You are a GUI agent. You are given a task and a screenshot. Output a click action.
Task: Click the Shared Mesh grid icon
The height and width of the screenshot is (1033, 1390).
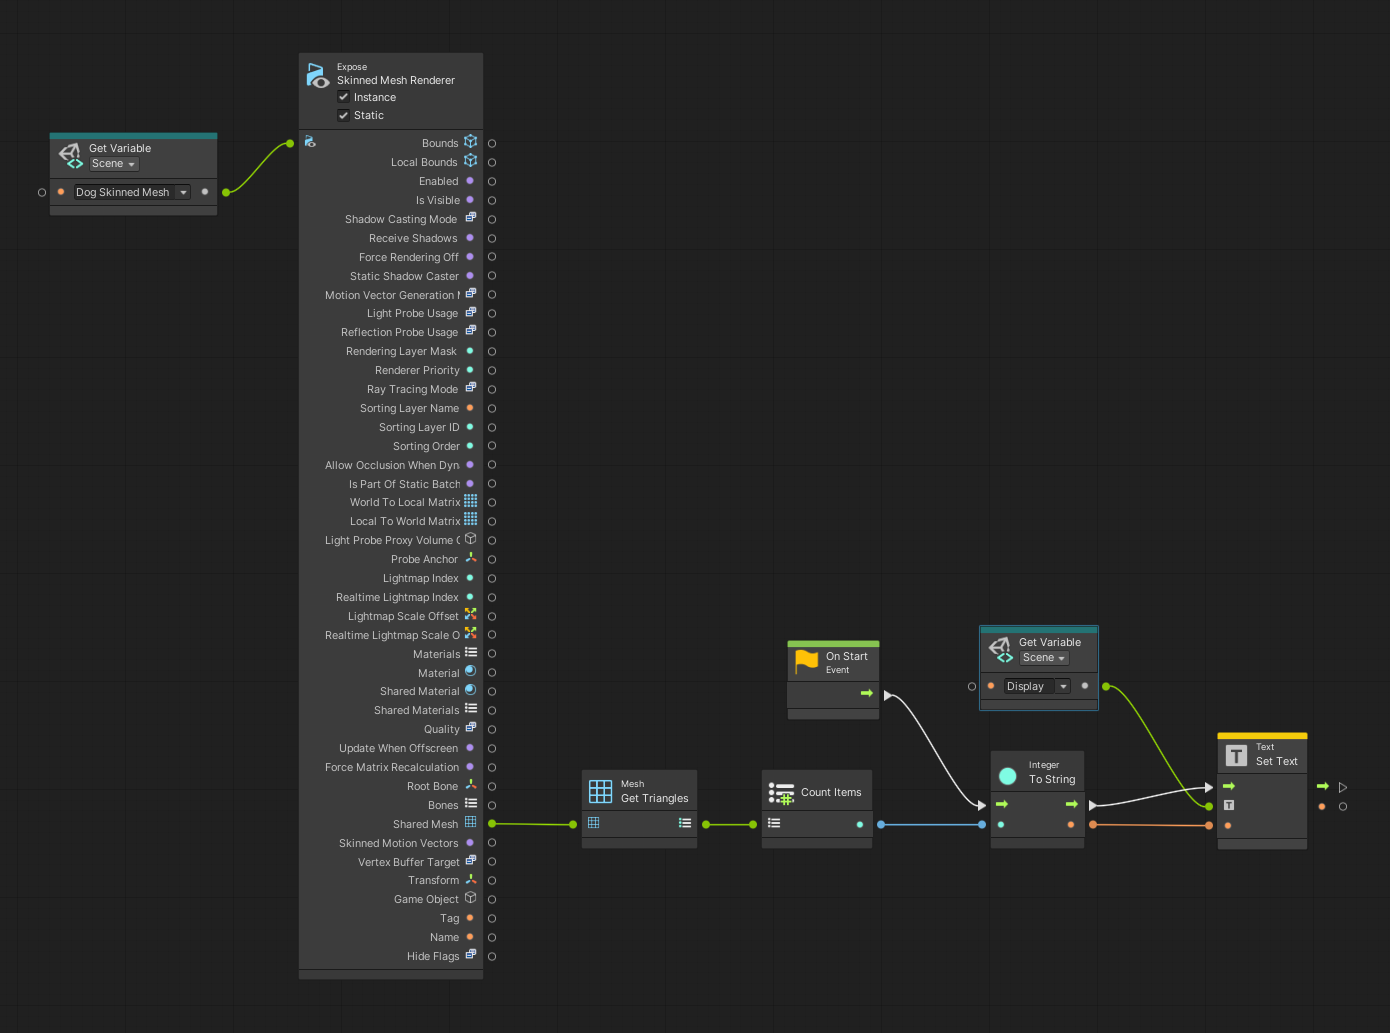[470, 822]
